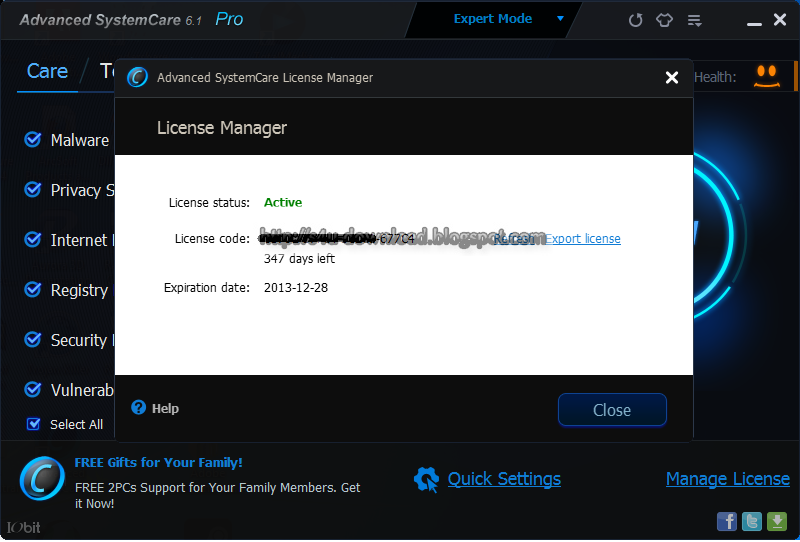Viewport: 800px width, 542px height.
Task: Uncheck the Select All checkbox
Action: click(x=34, y=424)
